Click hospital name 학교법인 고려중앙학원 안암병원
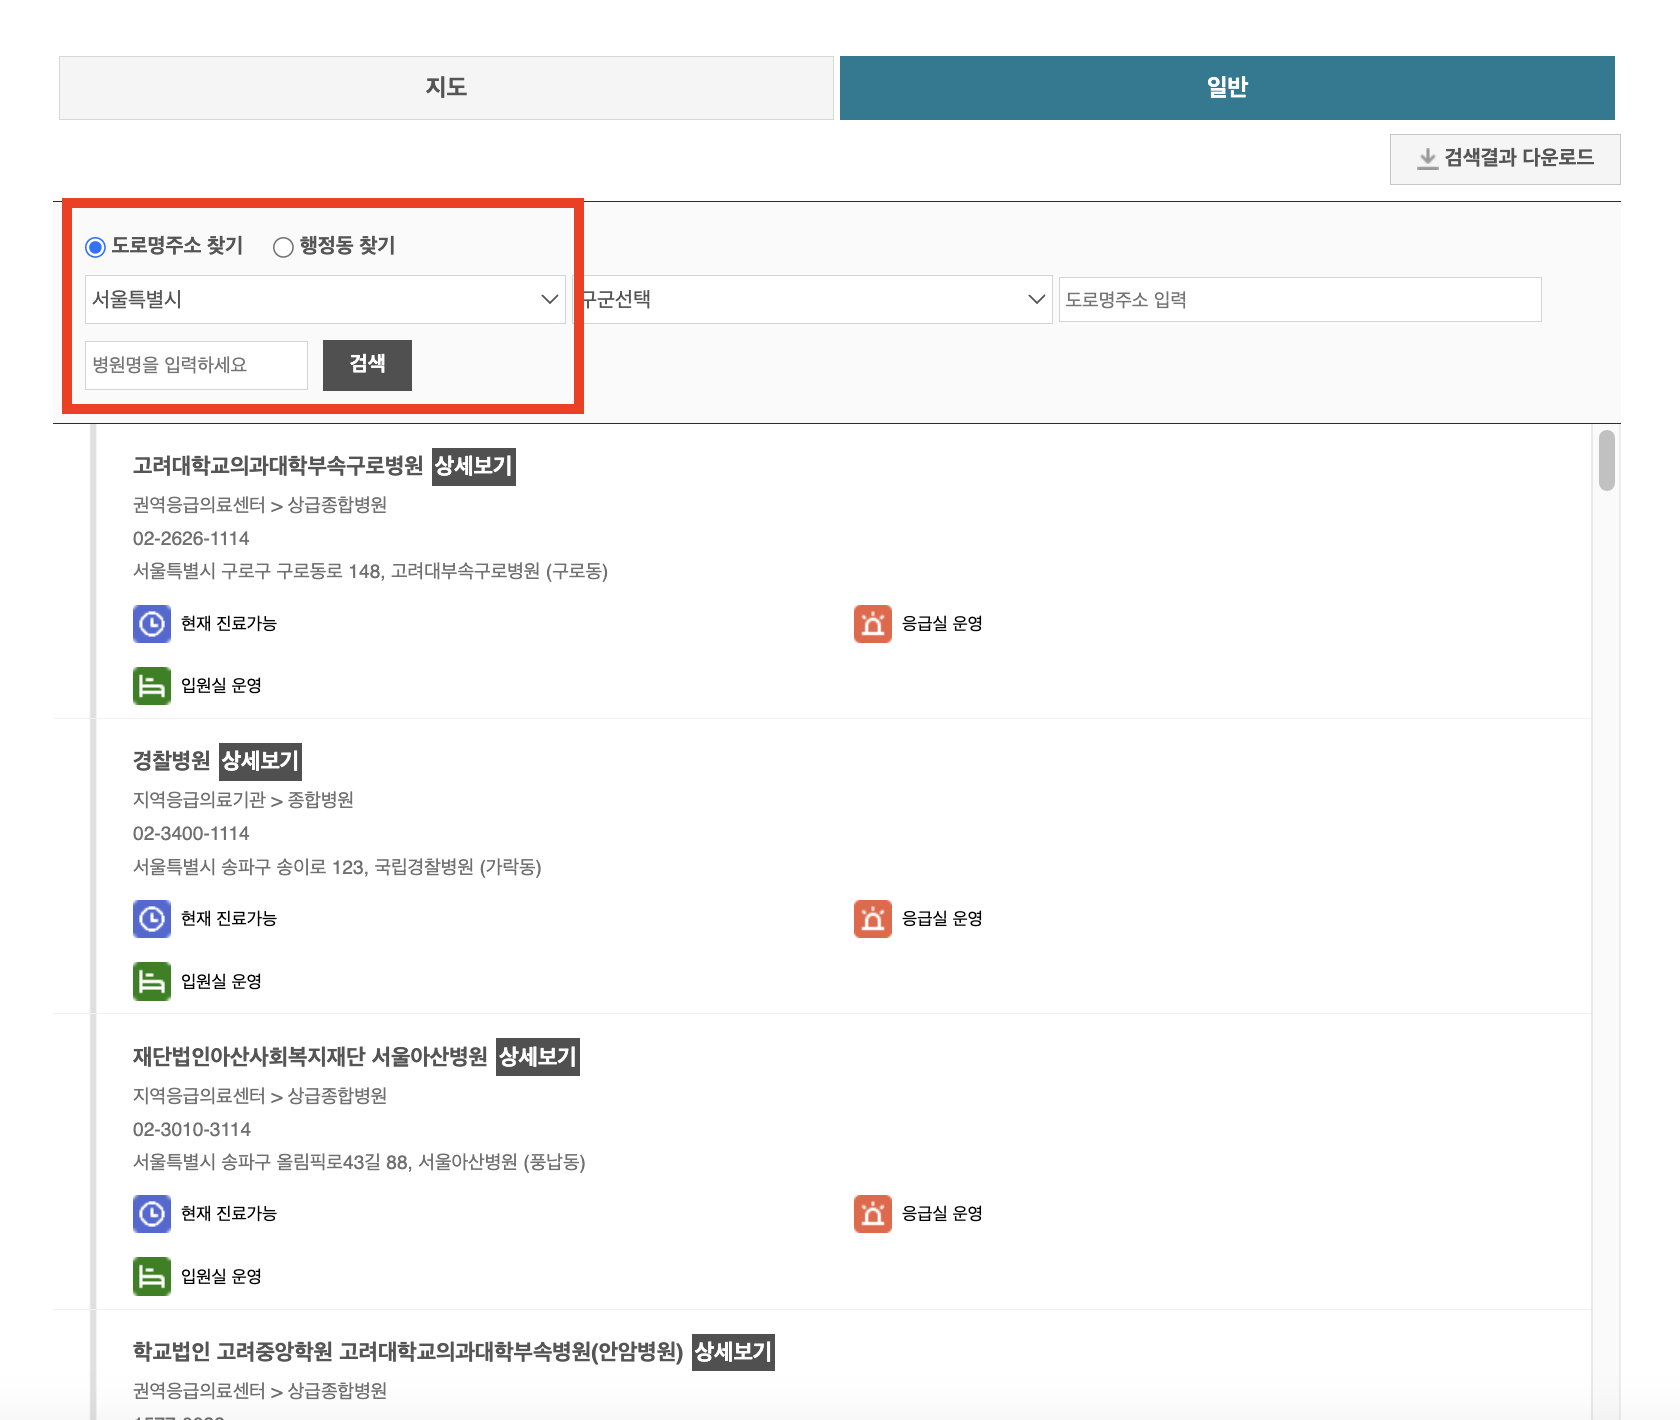The height and width of the screenshot is (1420, 1680). click(x=408, y=1352)
